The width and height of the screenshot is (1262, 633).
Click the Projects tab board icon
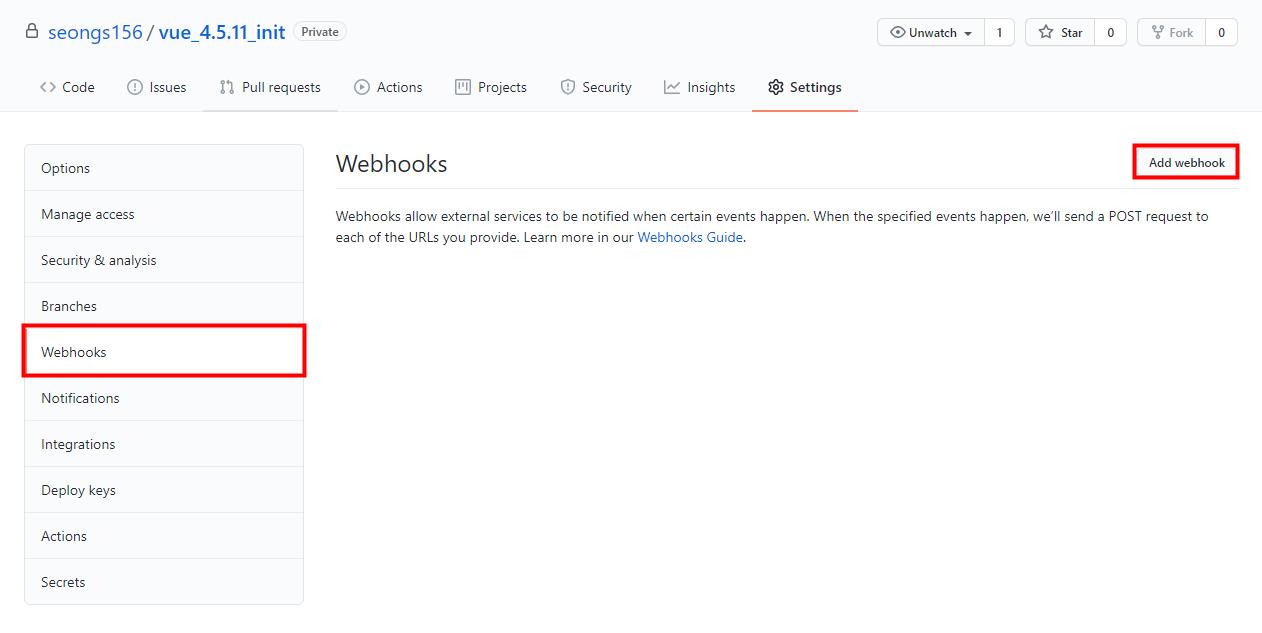pyautogui.click(x=463, y=87)
